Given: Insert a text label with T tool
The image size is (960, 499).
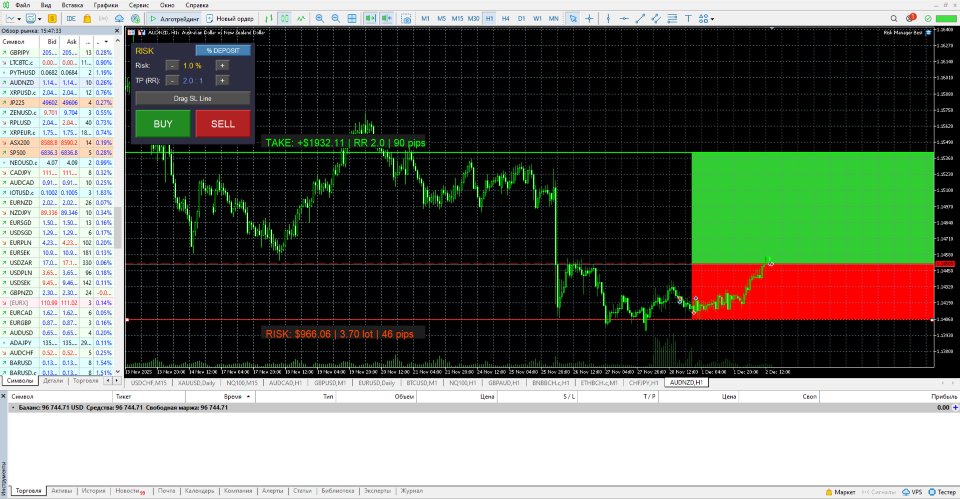Looking at the screenshot, I should click(x=688, y=18).
